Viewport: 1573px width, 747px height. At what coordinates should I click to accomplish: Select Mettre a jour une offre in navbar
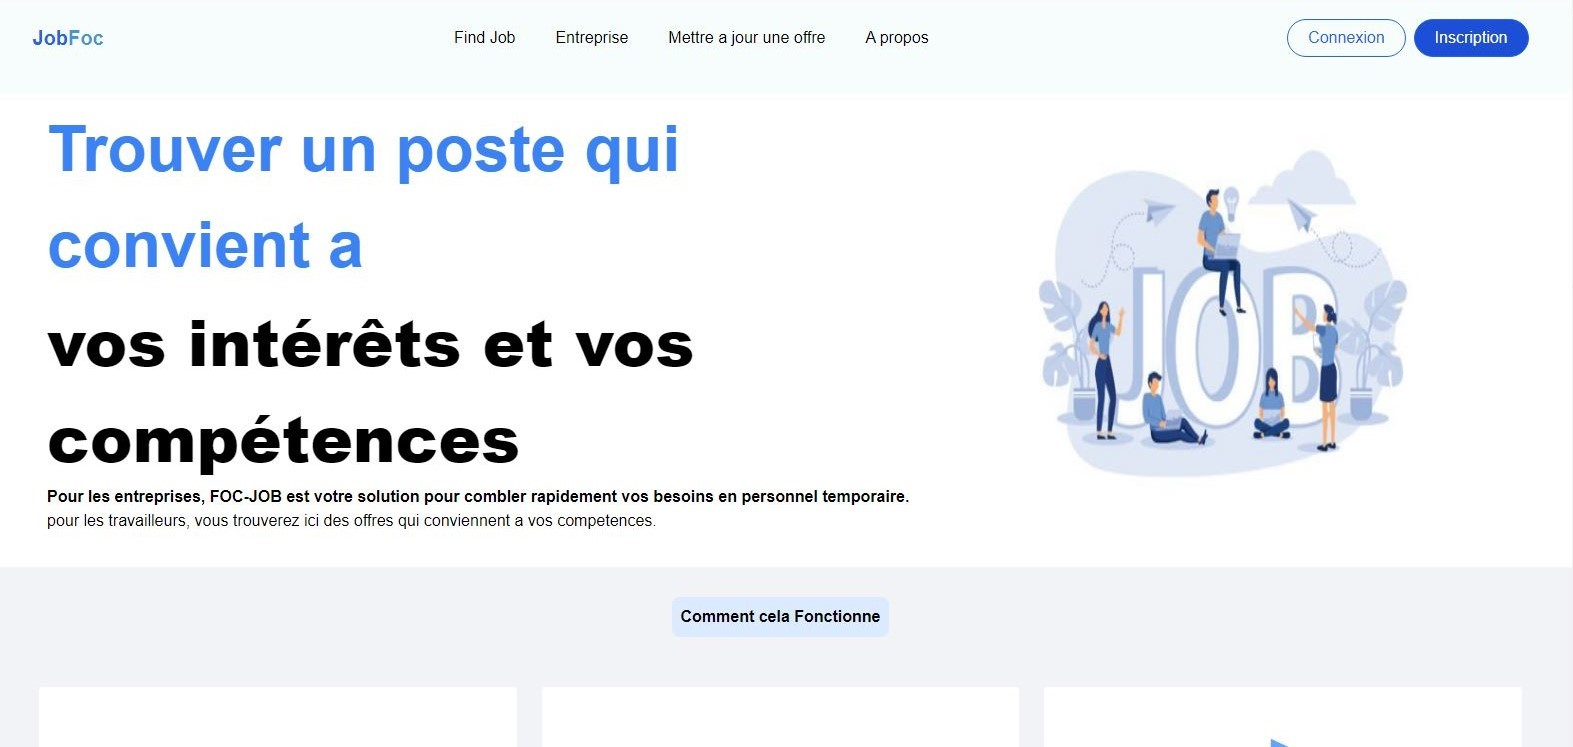click(746, 38)
